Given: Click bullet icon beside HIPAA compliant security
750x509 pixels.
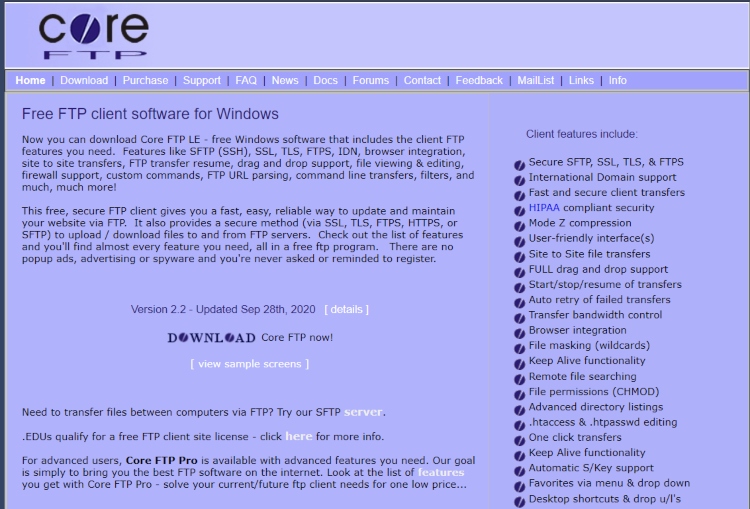Looking at the screenshot, I should (519, 211).
